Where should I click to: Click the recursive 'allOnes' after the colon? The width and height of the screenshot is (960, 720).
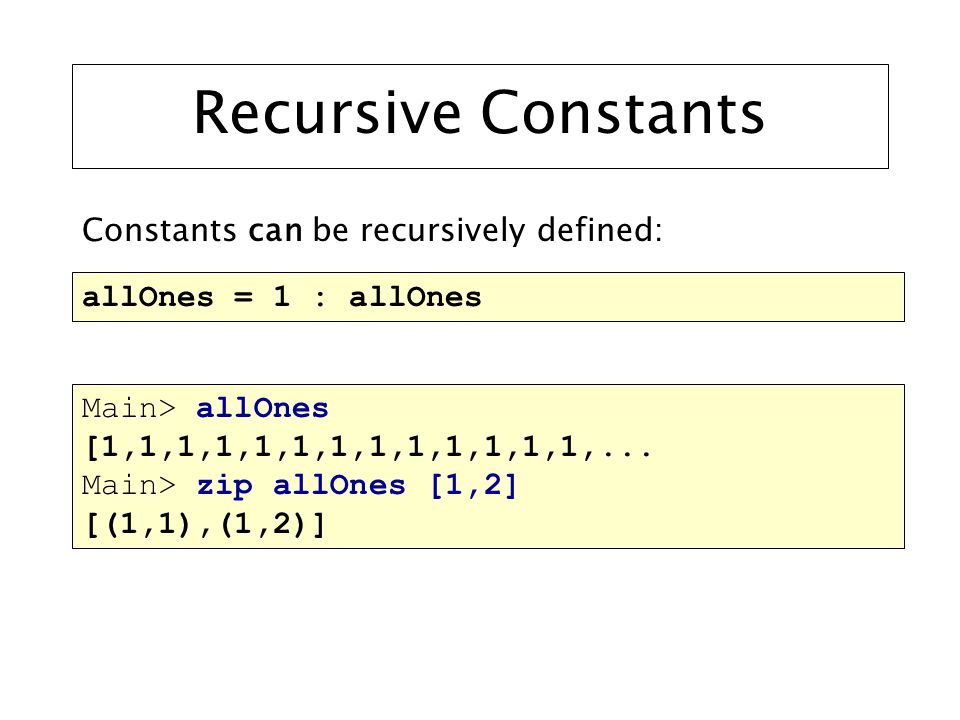click(x=415, y=297)
